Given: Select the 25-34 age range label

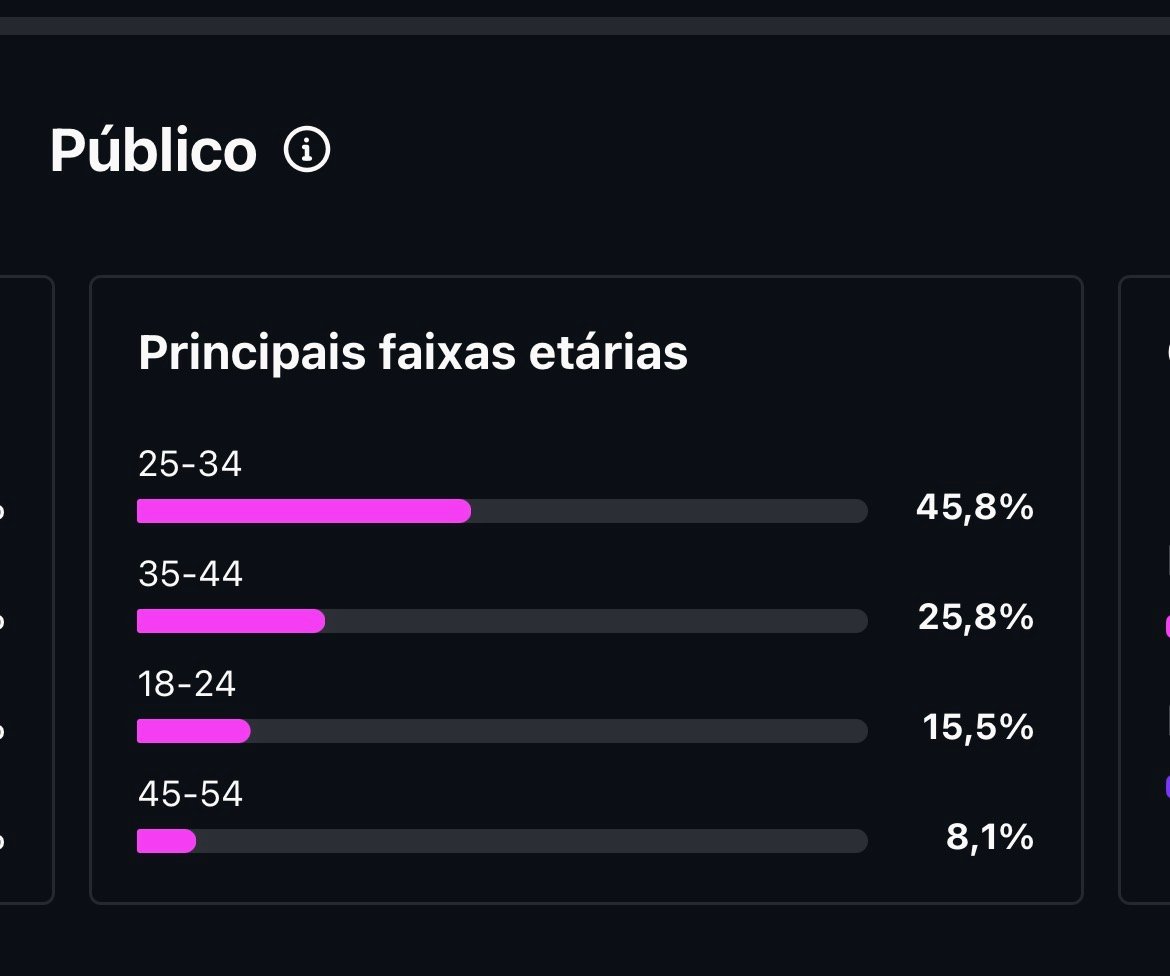Looking at the screenshot, I should (190, 465).
